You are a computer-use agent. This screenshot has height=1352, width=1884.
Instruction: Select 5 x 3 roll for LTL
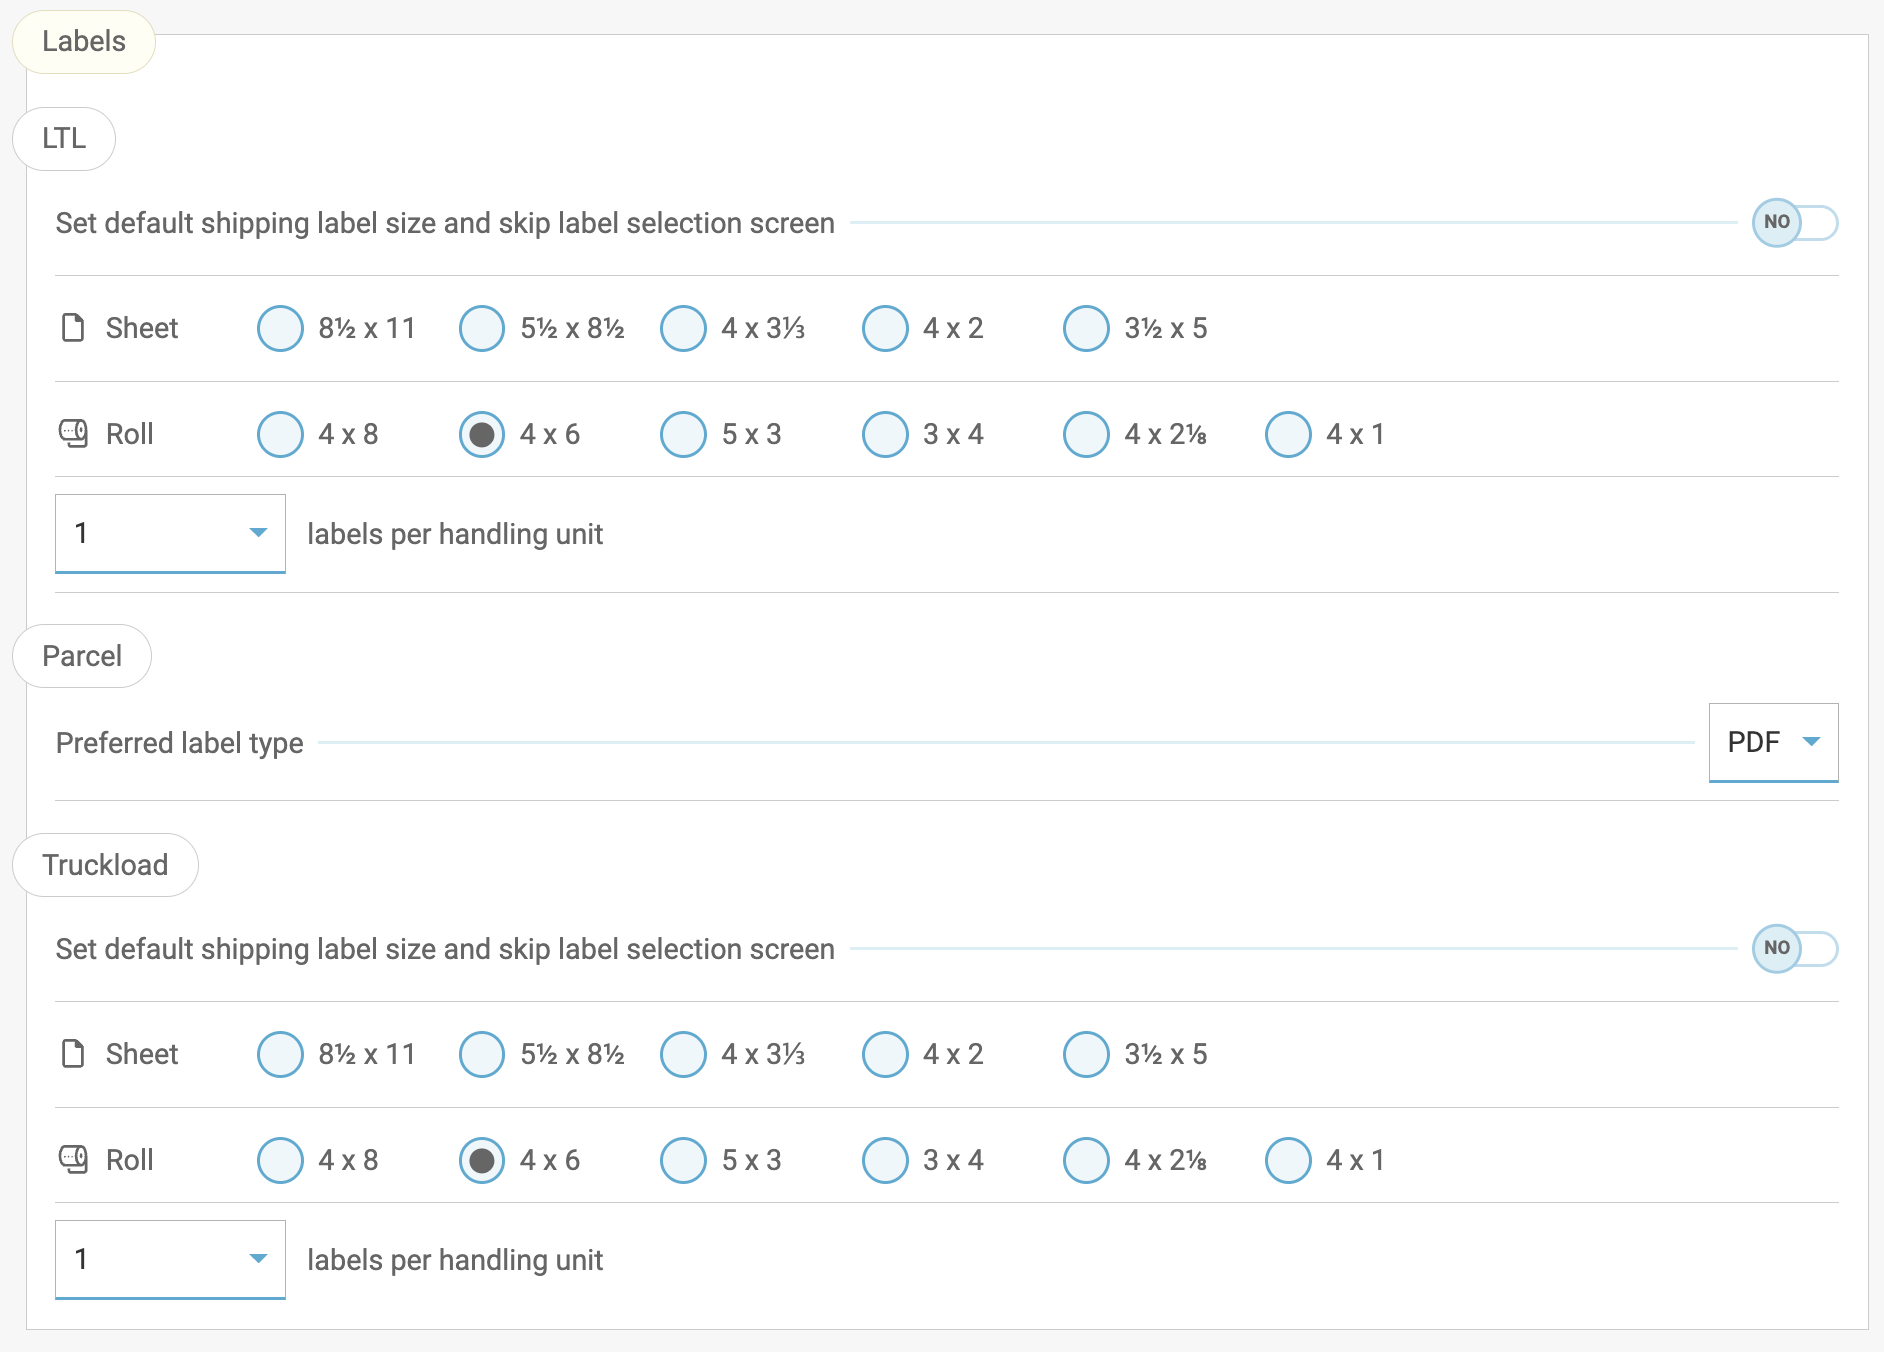click(684, 434)
